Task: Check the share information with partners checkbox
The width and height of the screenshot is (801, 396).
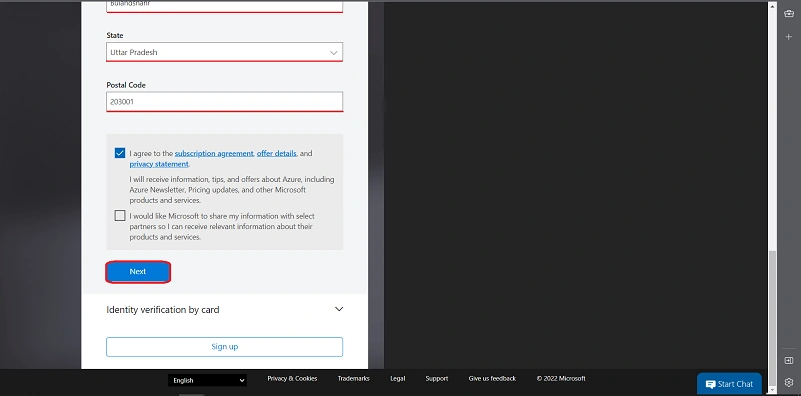Action: tap(120, 216)
